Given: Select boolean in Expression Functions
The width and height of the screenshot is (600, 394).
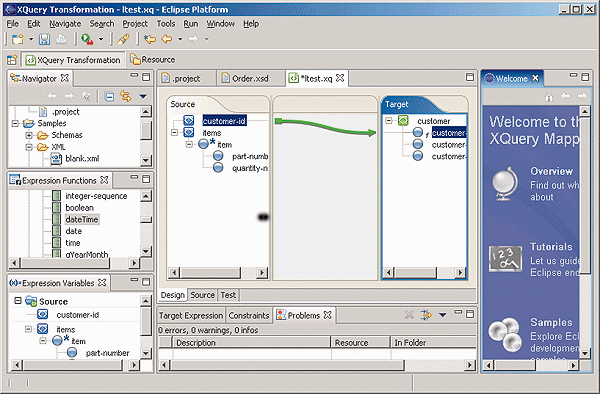Looking at the screenshot, I should click(80, 208).
